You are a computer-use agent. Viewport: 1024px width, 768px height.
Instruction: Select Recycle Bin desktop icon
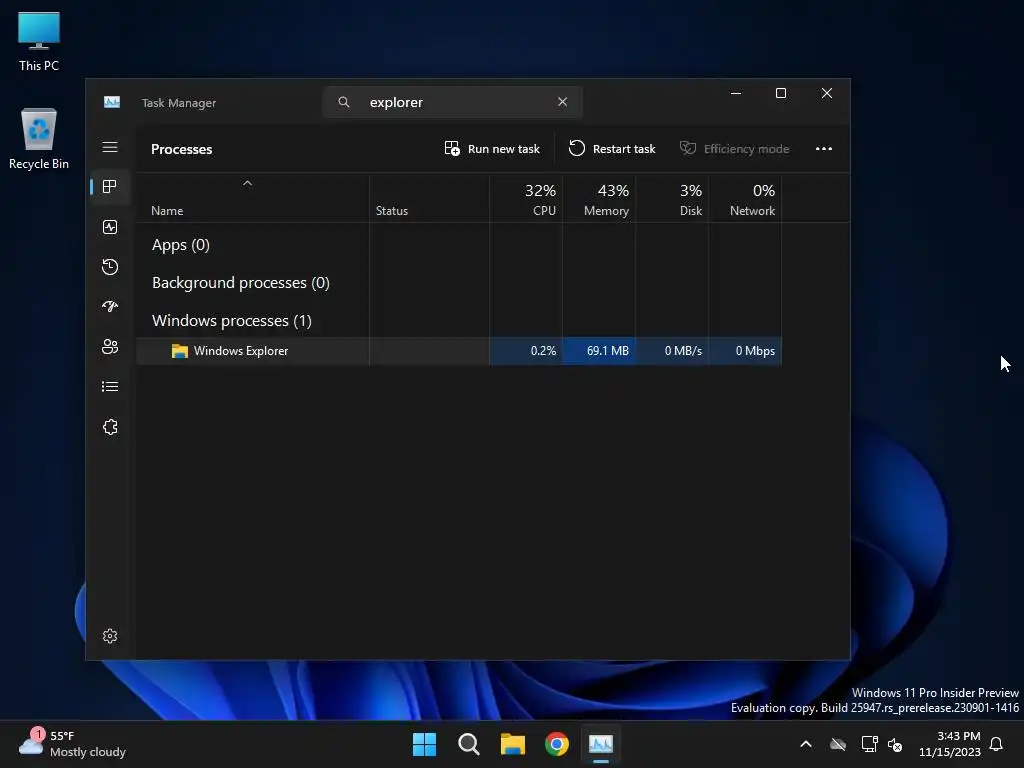[39, 139]
